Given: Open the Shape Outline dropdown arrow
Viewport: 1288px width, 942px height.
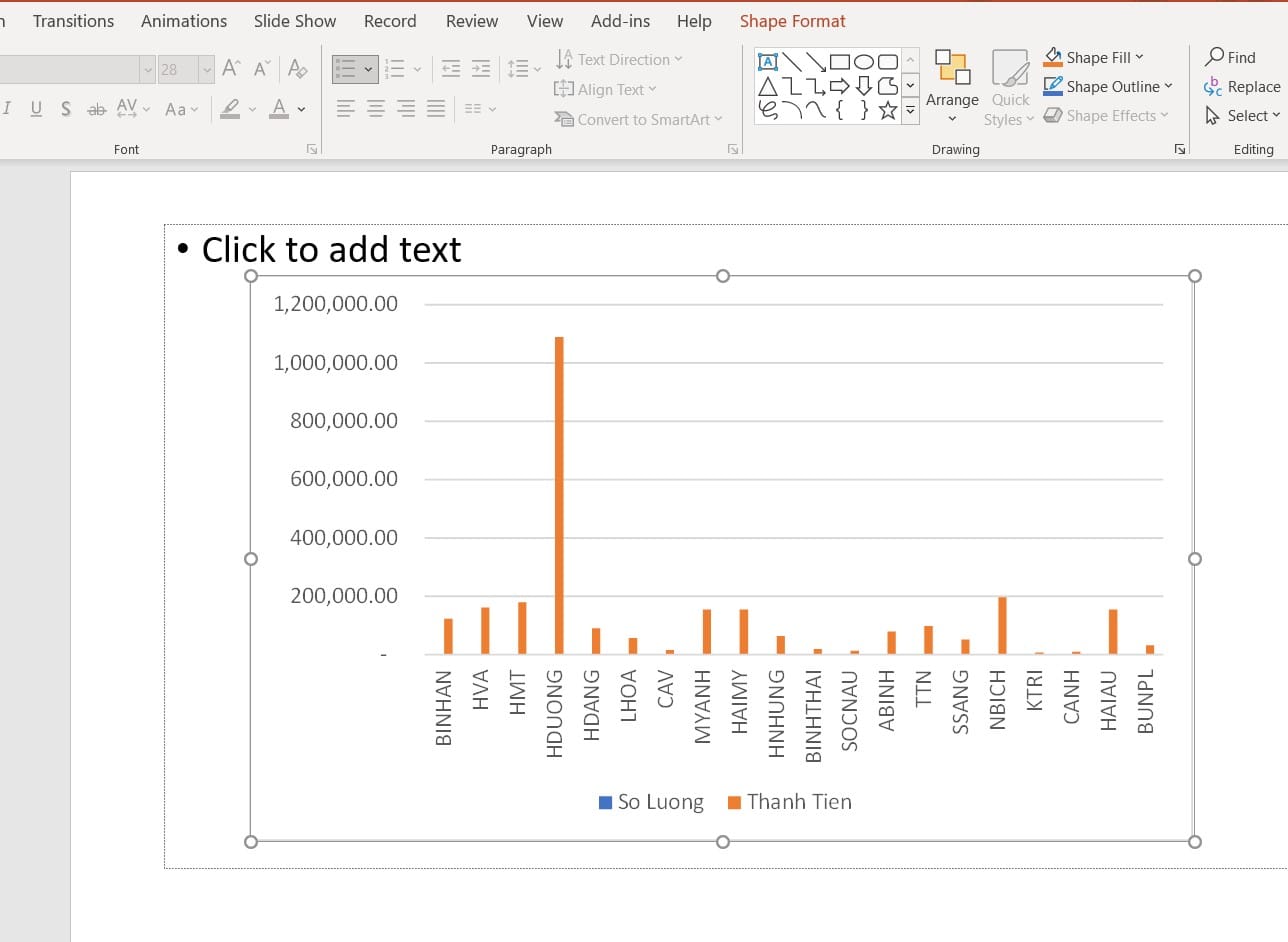Looking at the screenshot, I should pos(1168,86).
